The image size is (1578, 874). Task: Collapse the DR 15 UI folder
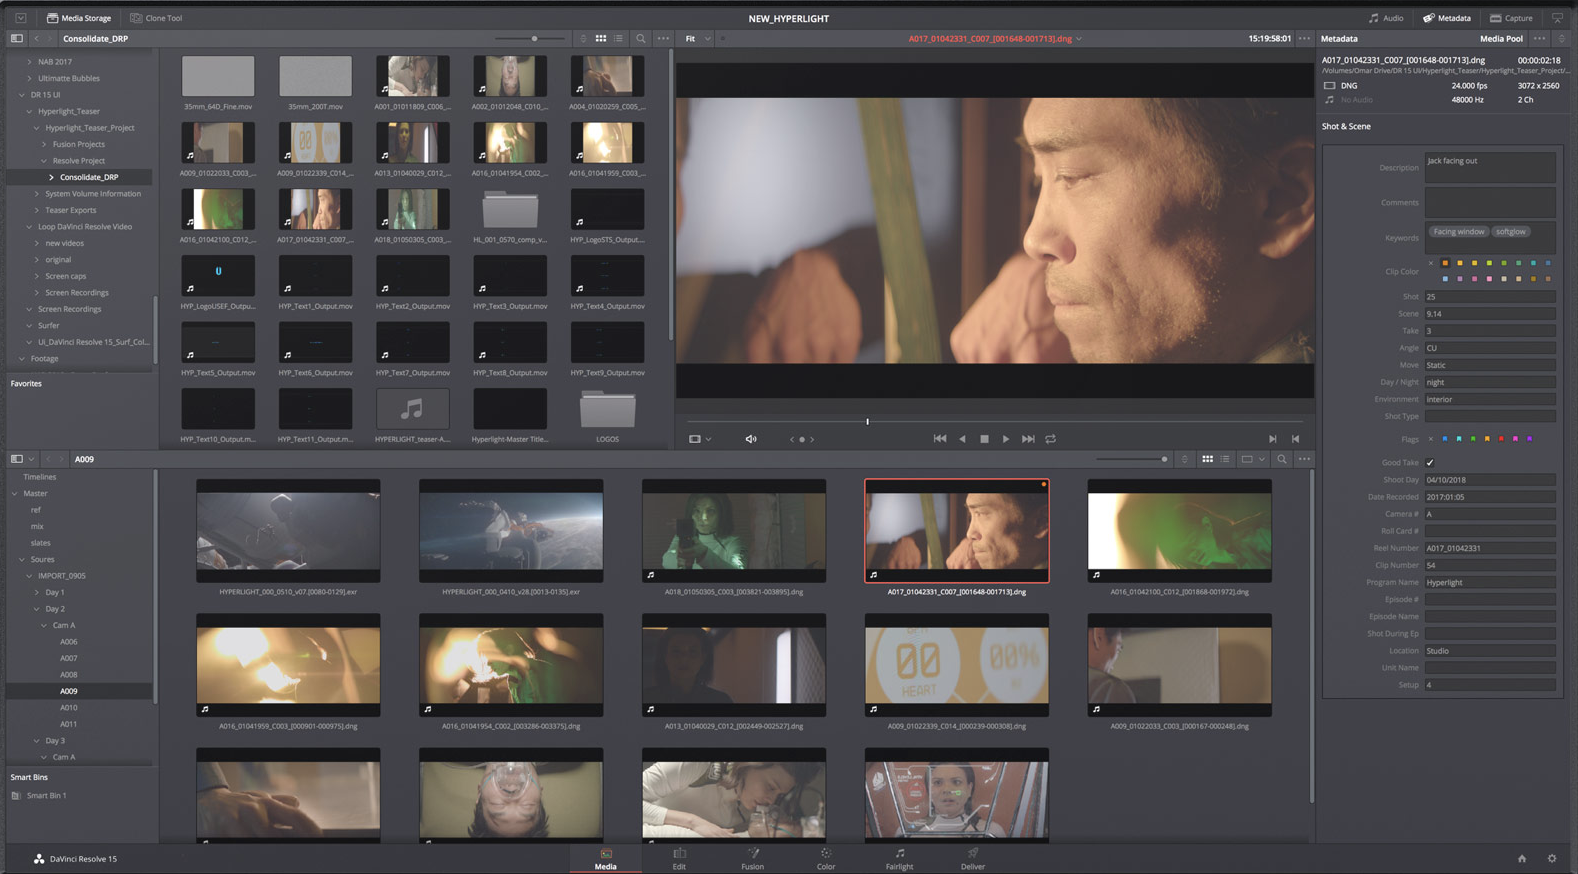(x=22, y=95)
